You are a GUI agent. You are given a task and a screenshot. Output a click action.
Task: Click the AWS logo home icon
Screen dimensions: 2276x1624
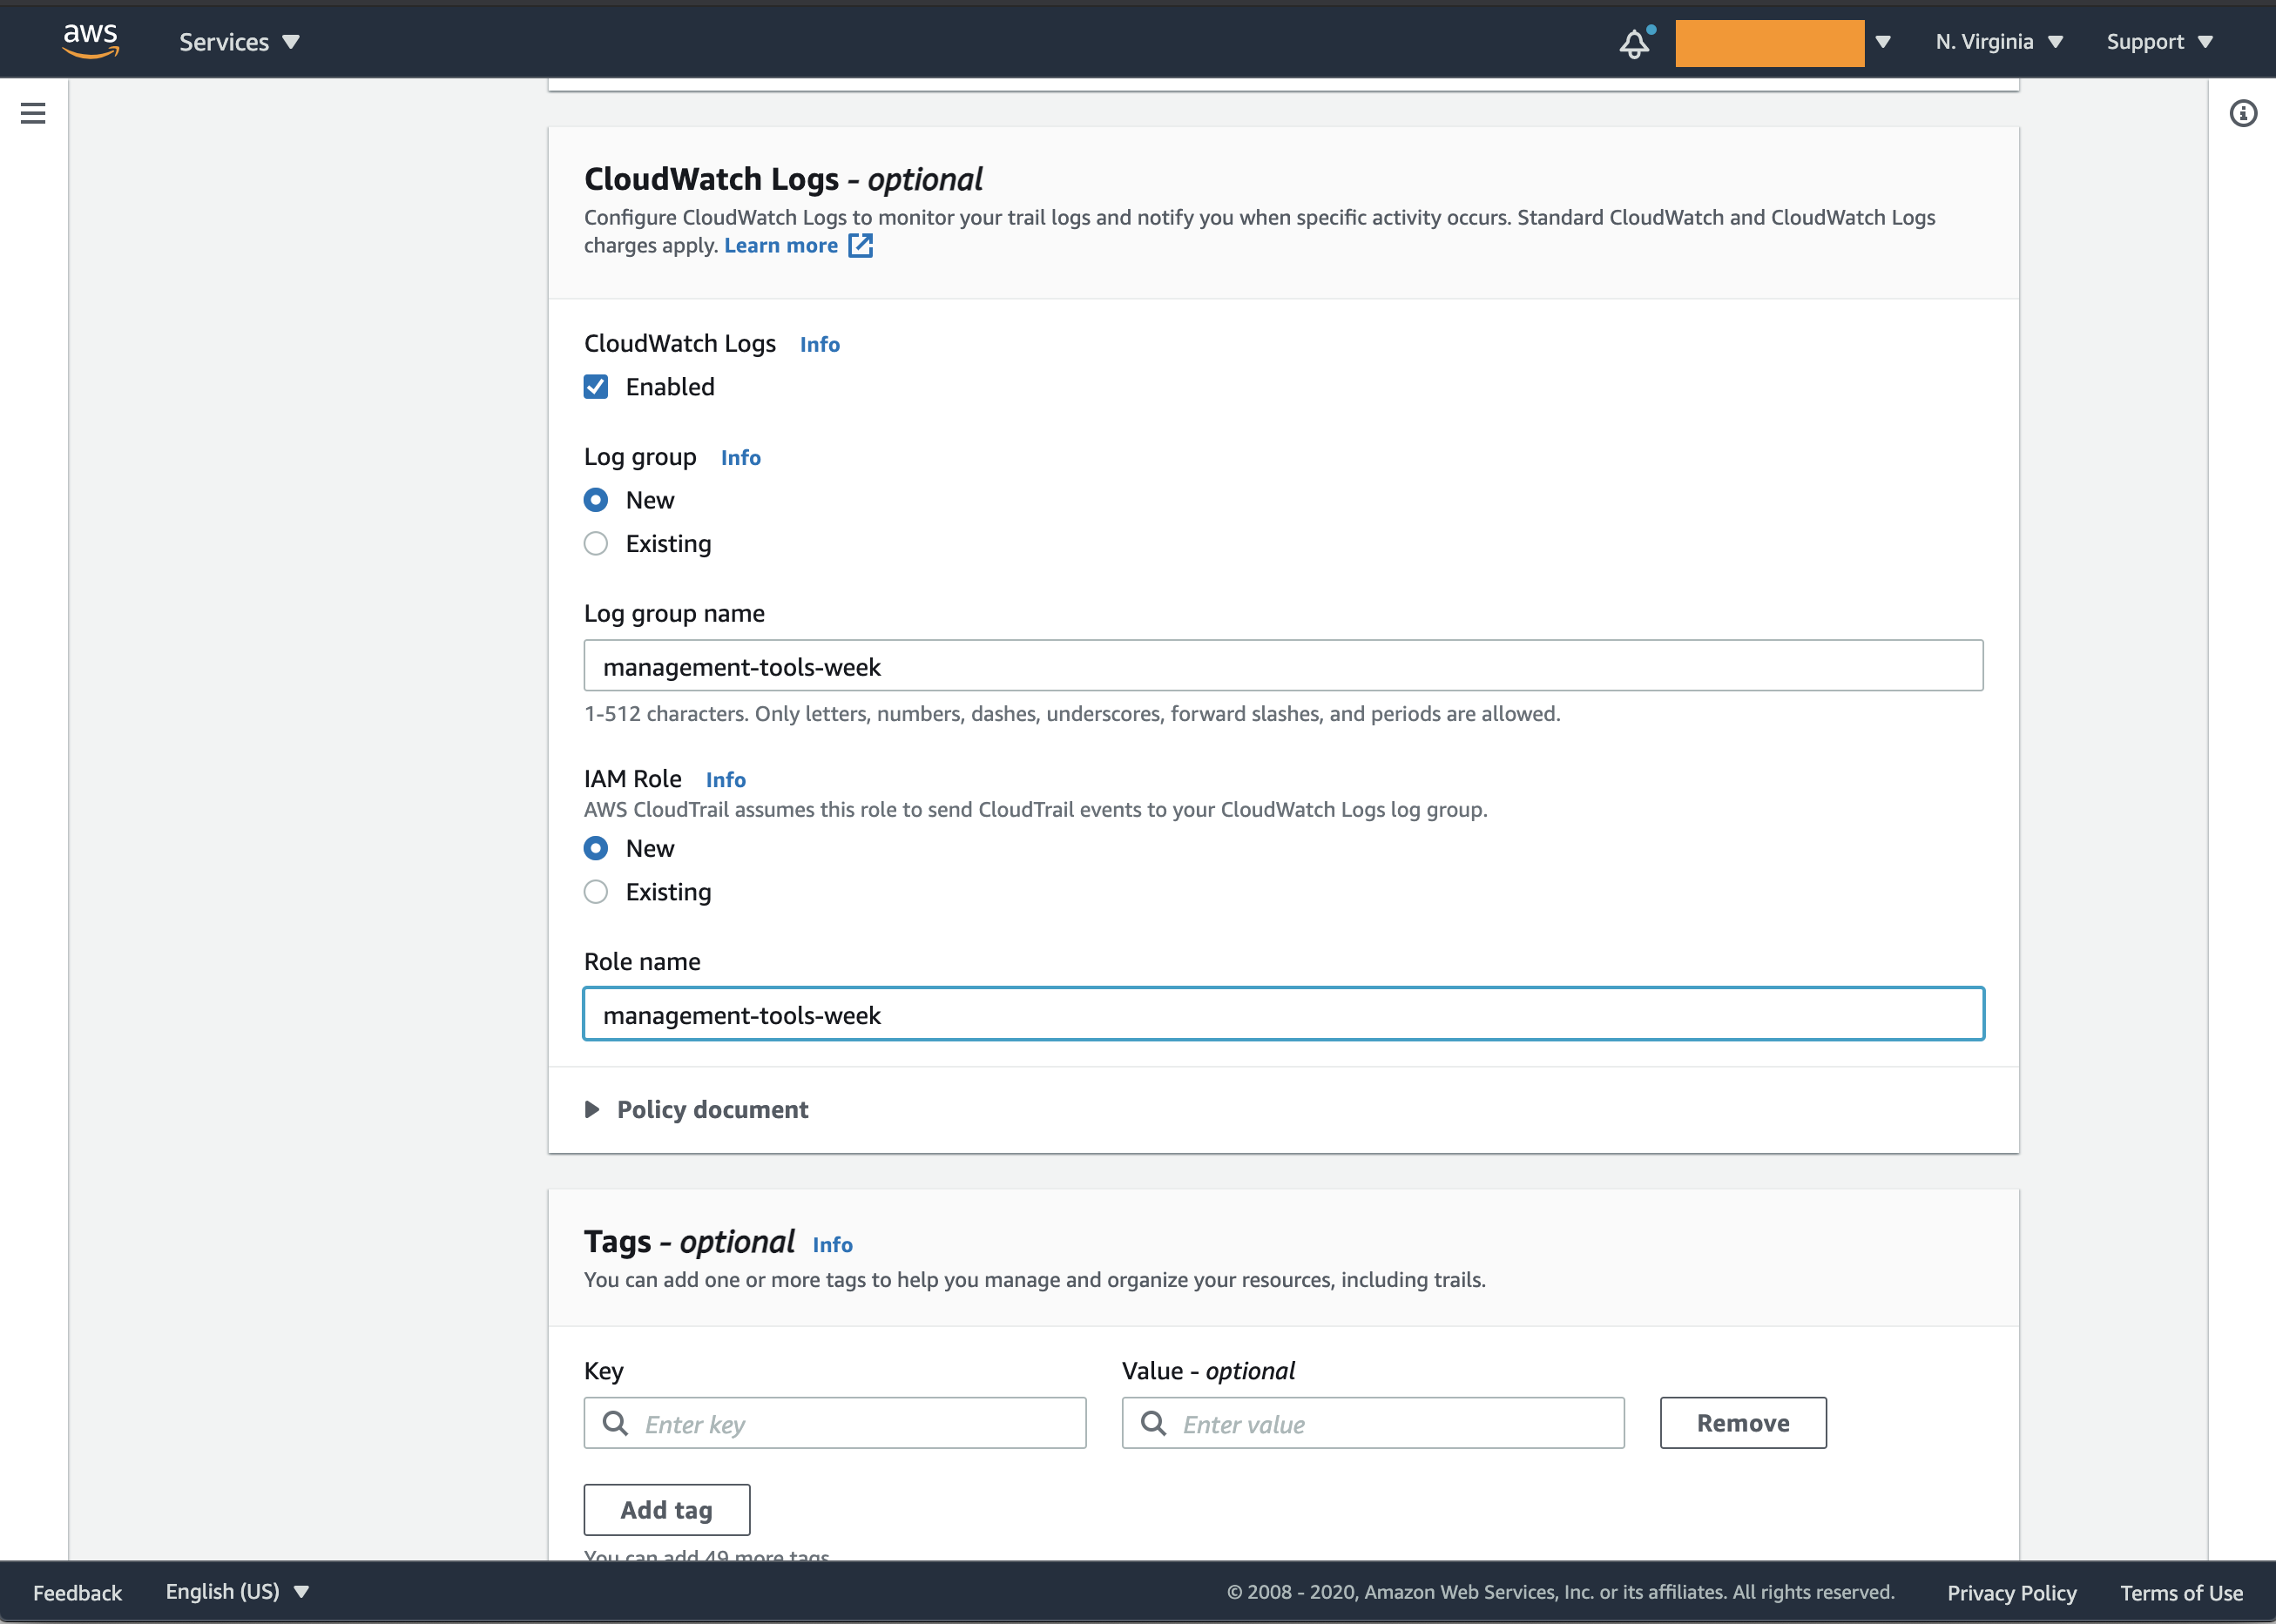(x=91, y=41)
